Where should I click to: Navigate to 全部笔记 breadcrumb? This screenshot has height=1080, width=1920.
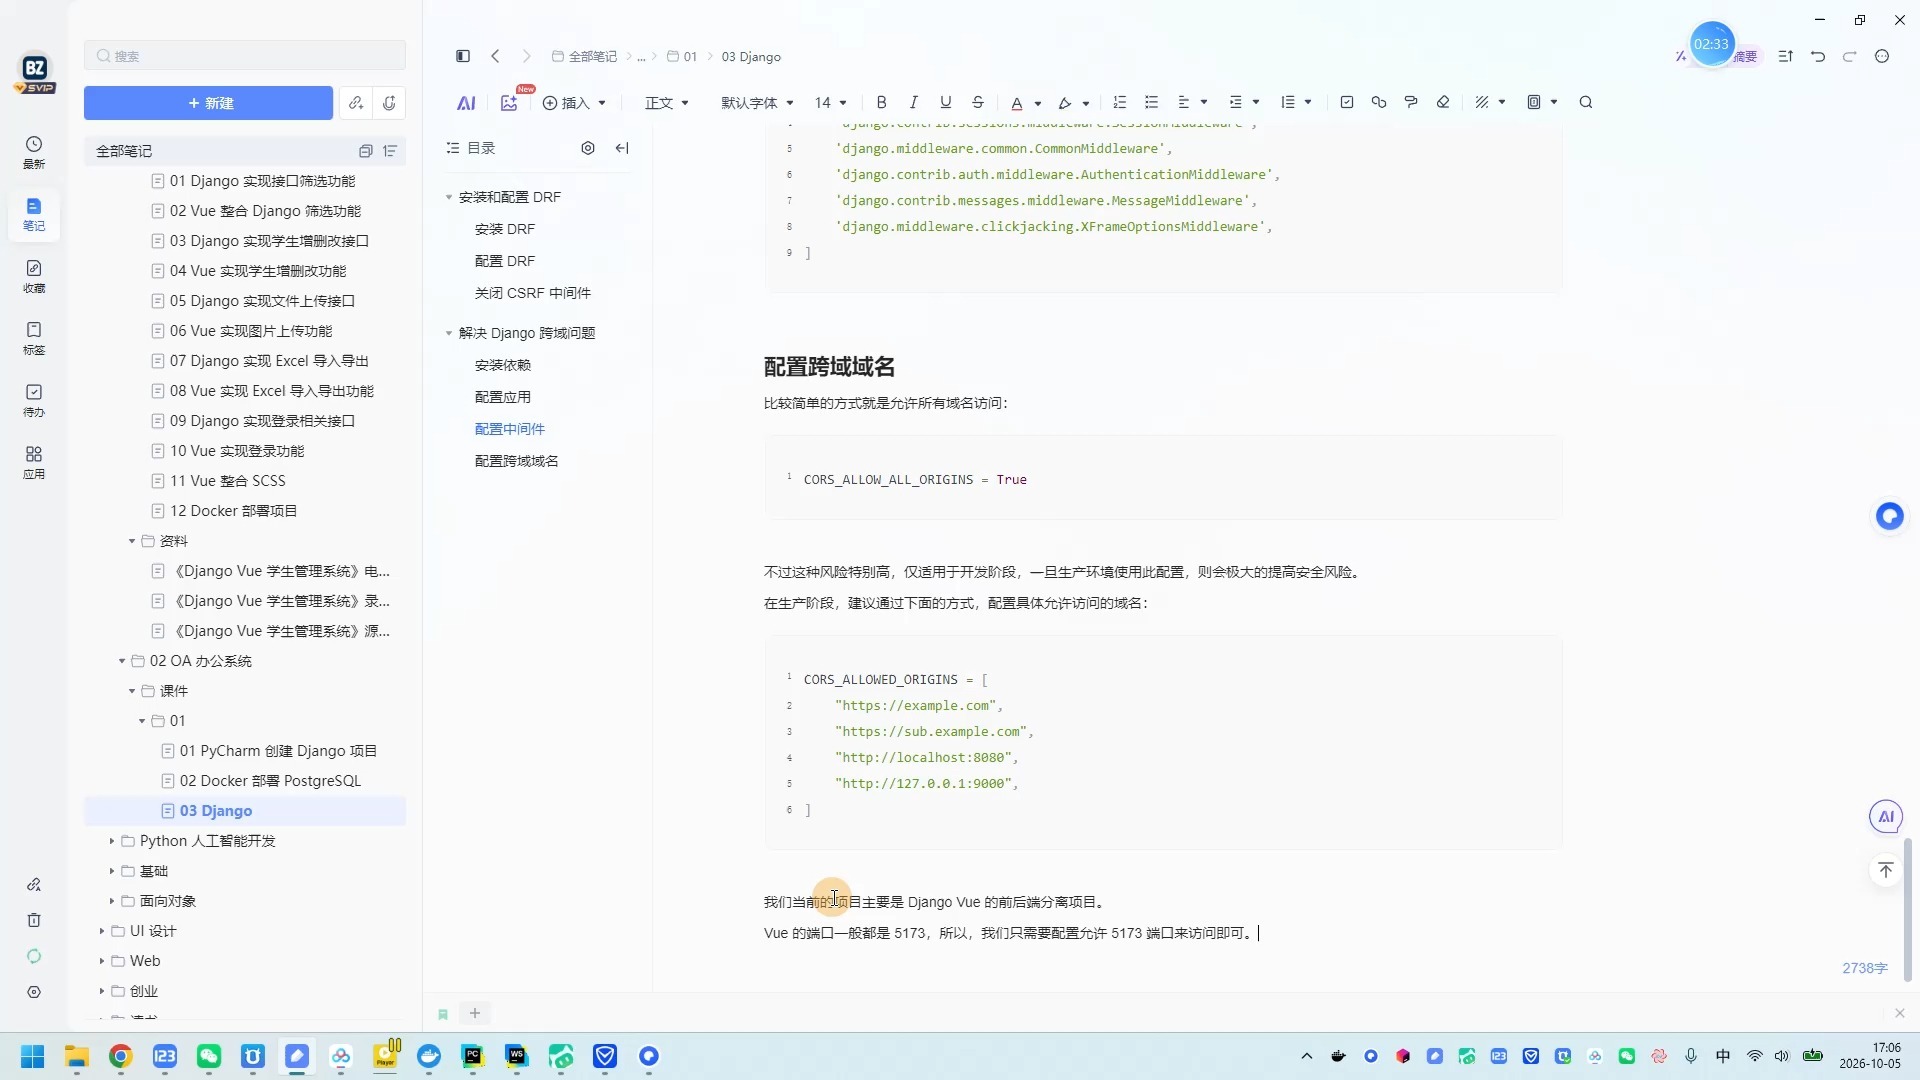[585, 56]
